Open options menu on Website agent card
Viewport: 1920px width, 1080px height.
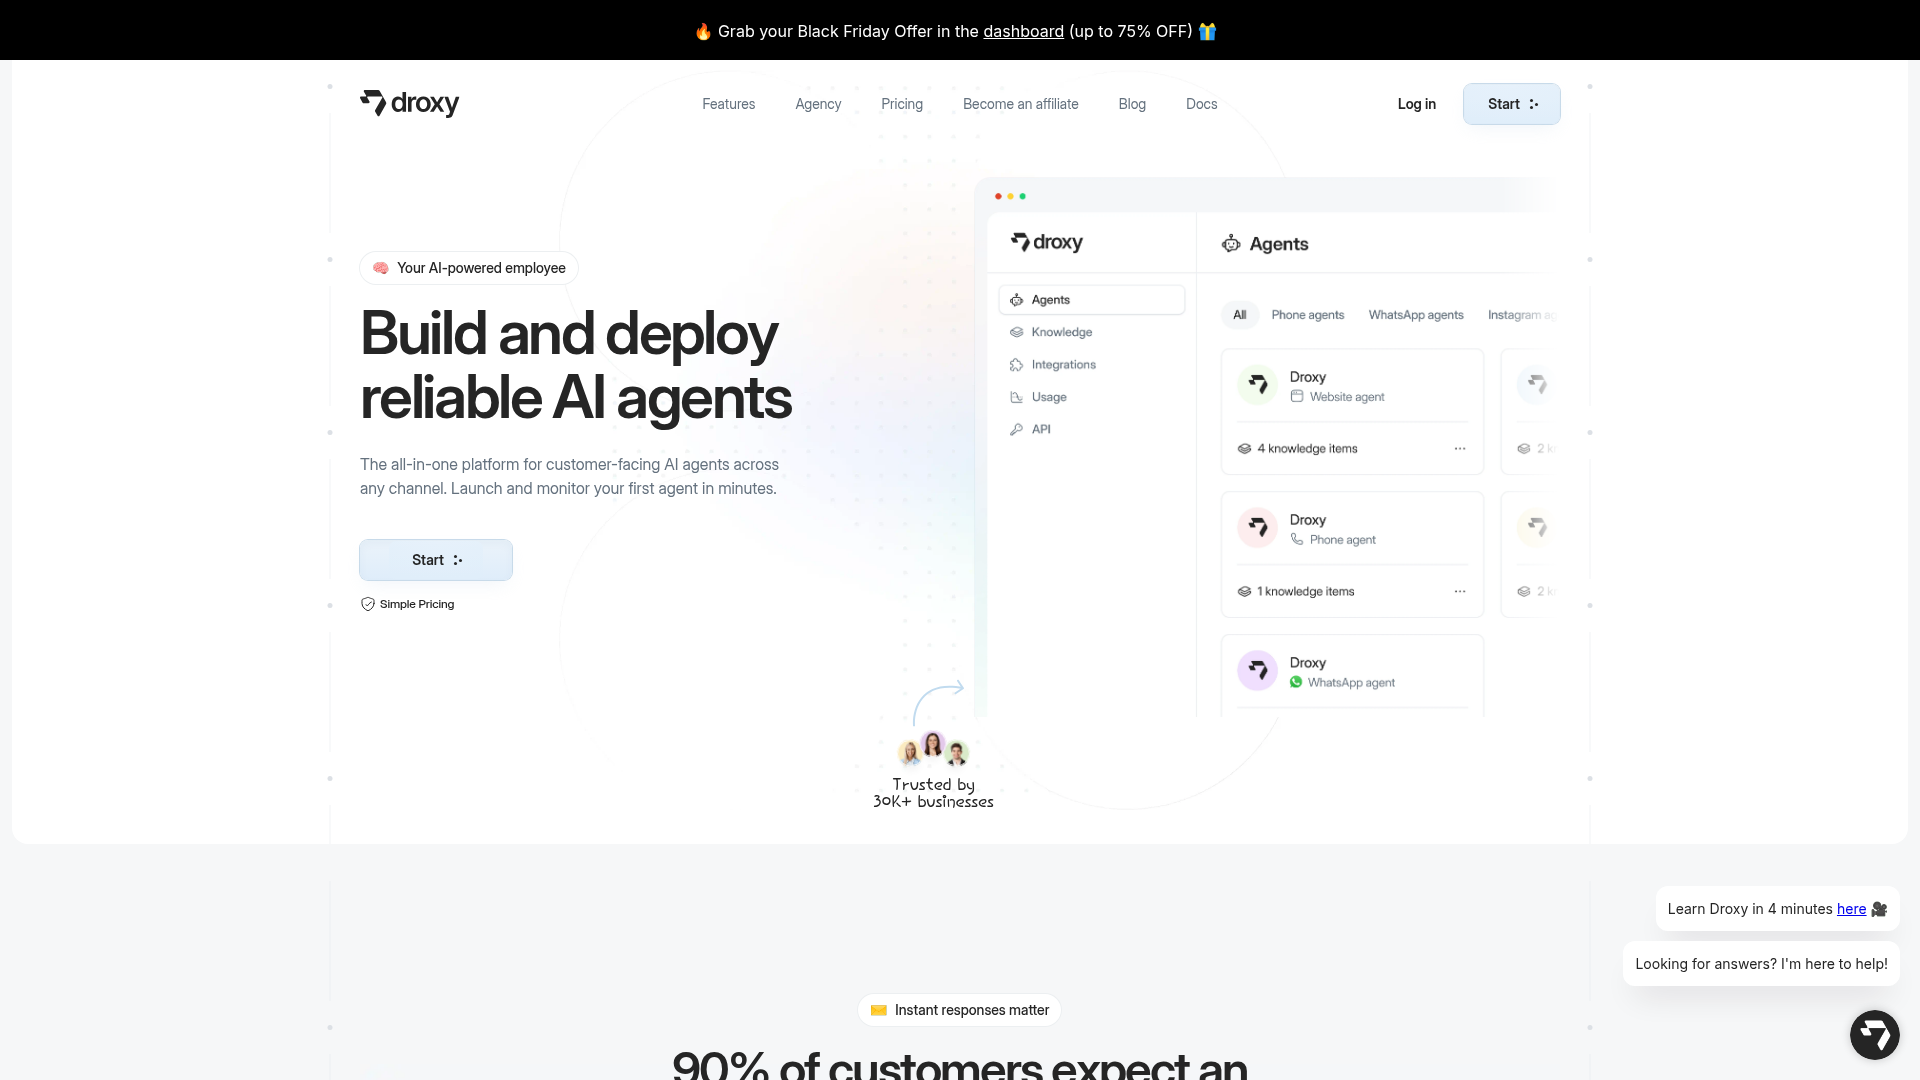tap(1460, 449)
